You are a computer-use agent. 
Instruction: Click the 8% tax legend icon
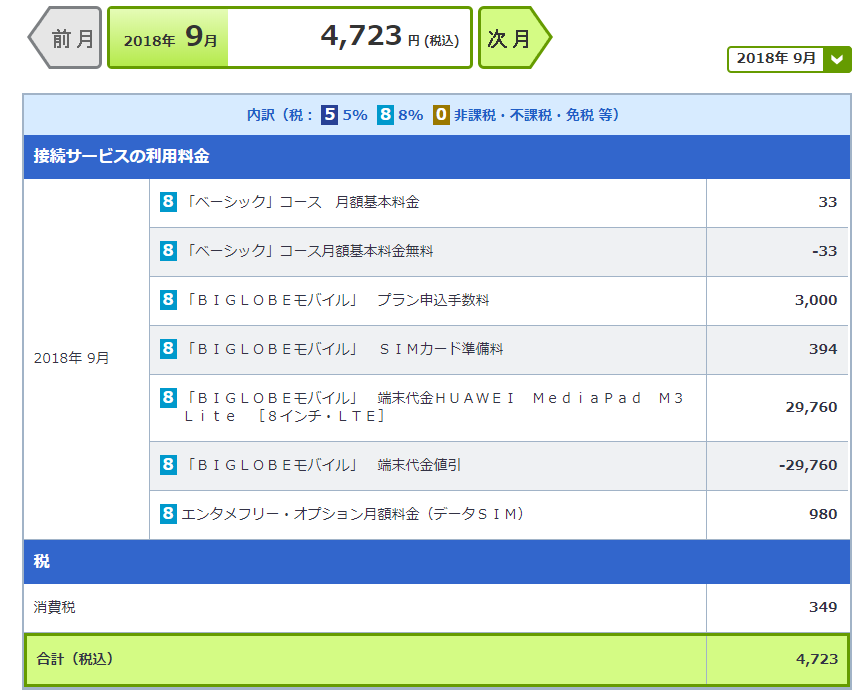click(385, 115)
